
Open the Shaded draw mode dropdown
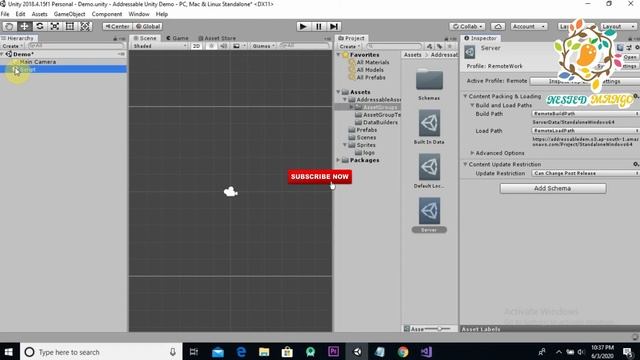tap(160, 46)
